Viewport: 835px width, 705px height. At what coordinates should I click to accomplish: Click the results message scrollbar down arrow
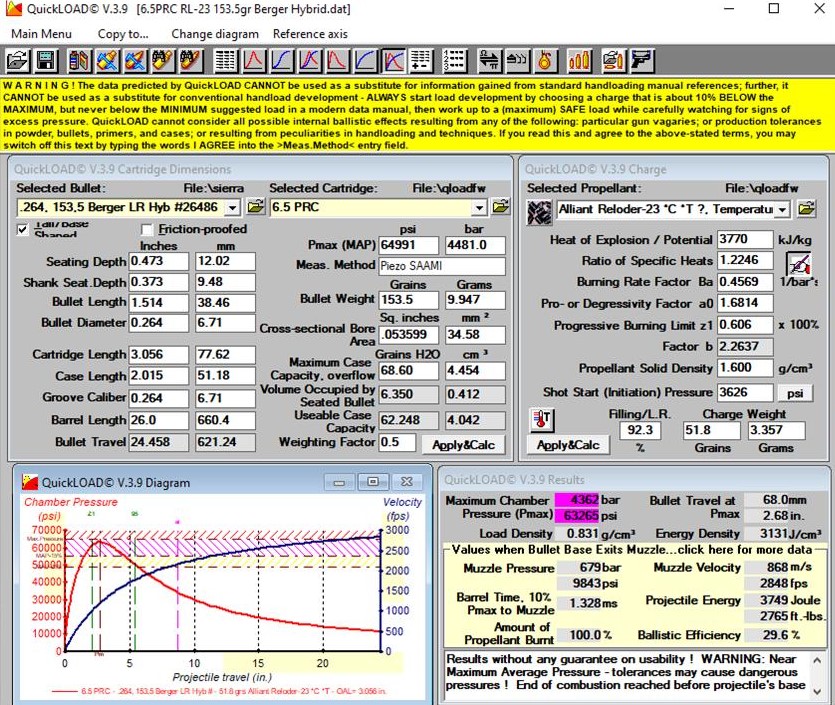click(817, 691)
